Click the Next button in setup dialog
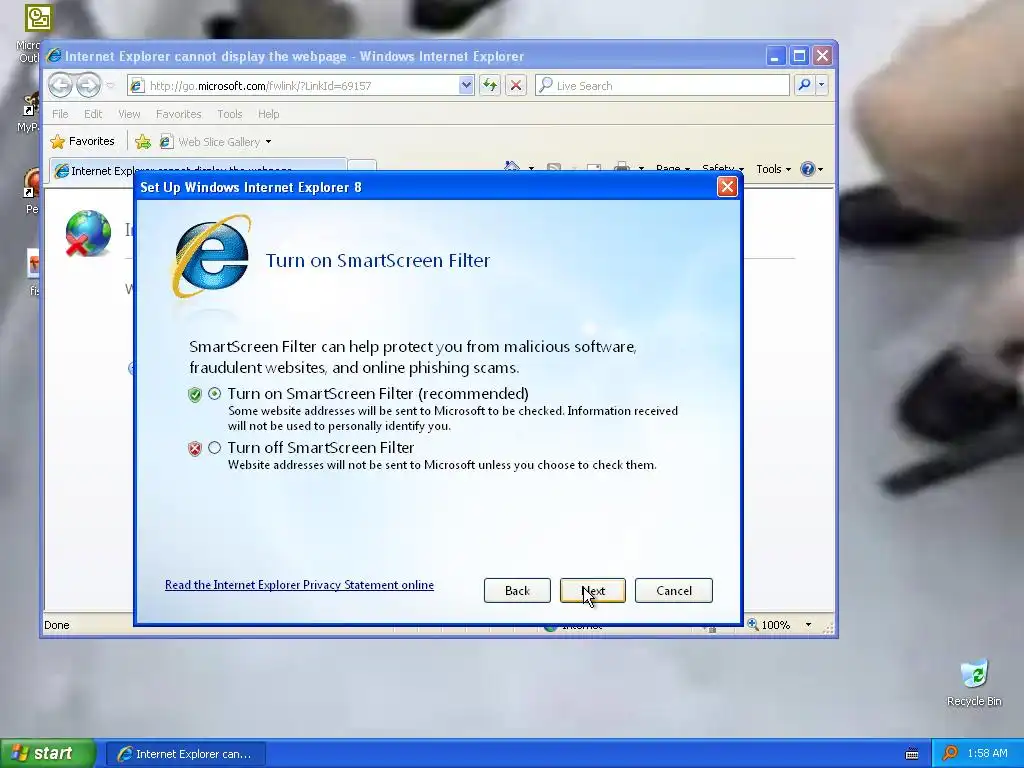 (592, 590)
